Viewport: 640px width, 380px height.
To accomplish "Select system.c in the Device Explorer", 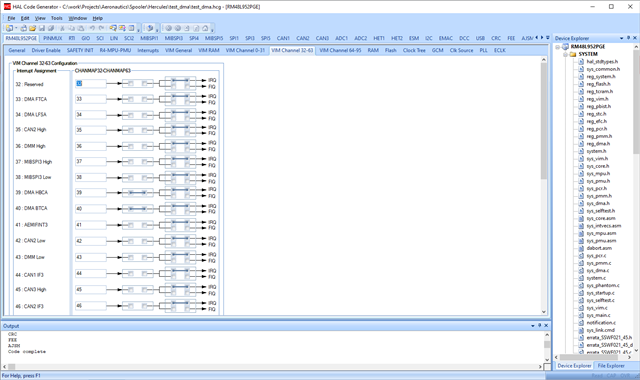I will (596, 278).
